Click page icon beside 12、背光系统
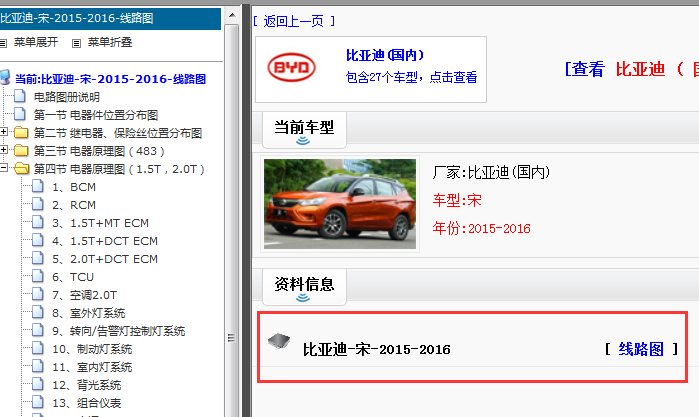The width and height of the screenshot is (699, 417). tap(38, 384)
